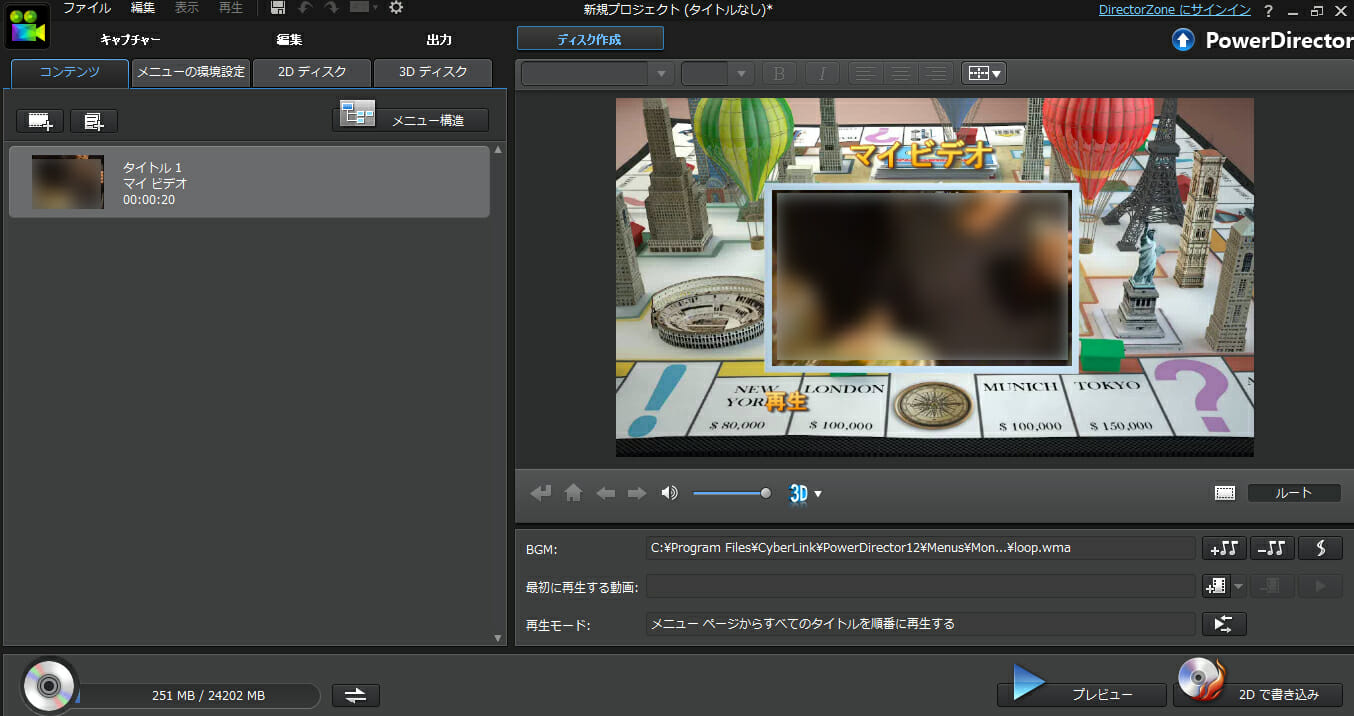The height and width of the screenshot is (716, 1354).
Task: Click the マイビデオ menu title text
Action: pos(920,154)
